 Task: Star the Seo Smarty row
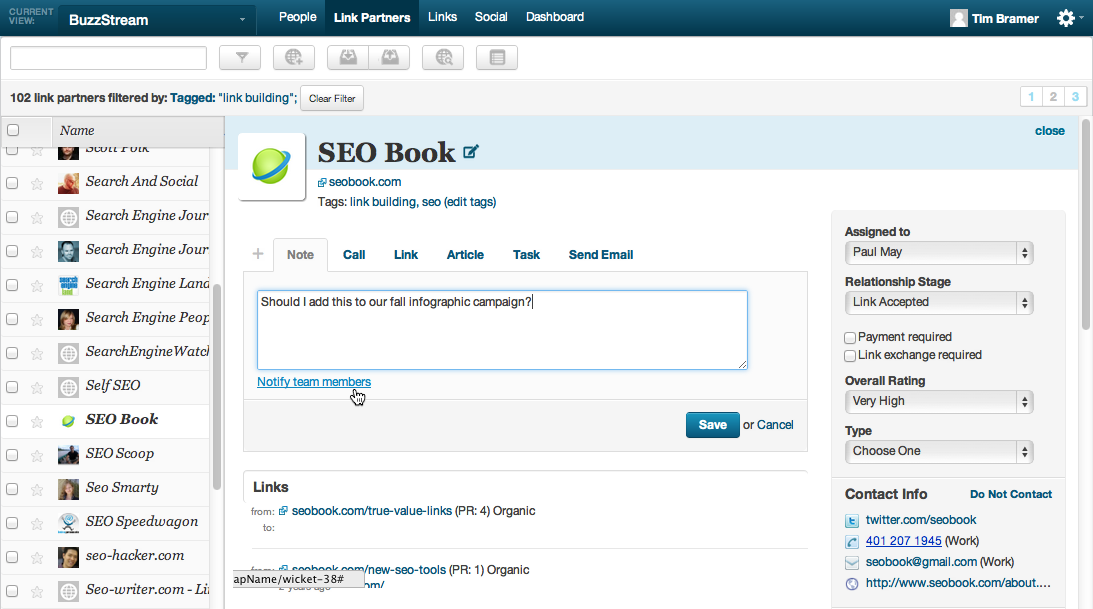point(37,490)
